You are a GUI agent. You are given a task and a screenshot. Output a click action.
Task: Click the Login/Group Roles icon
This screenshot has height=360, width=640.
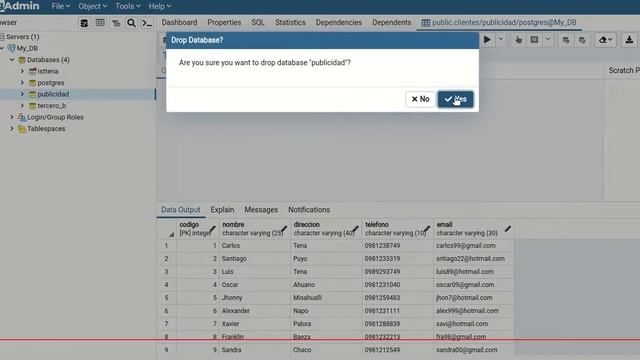(x=22, y=118)
